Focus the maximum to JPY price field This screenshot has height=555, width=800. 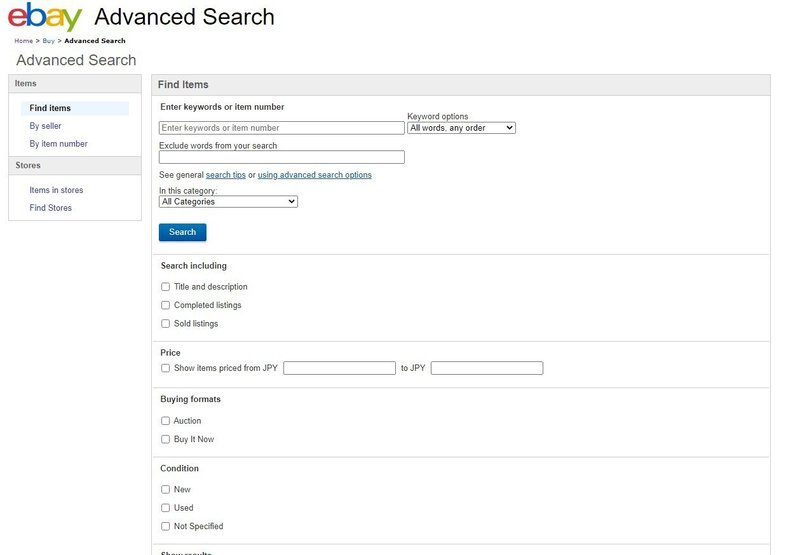click(487, 368)
